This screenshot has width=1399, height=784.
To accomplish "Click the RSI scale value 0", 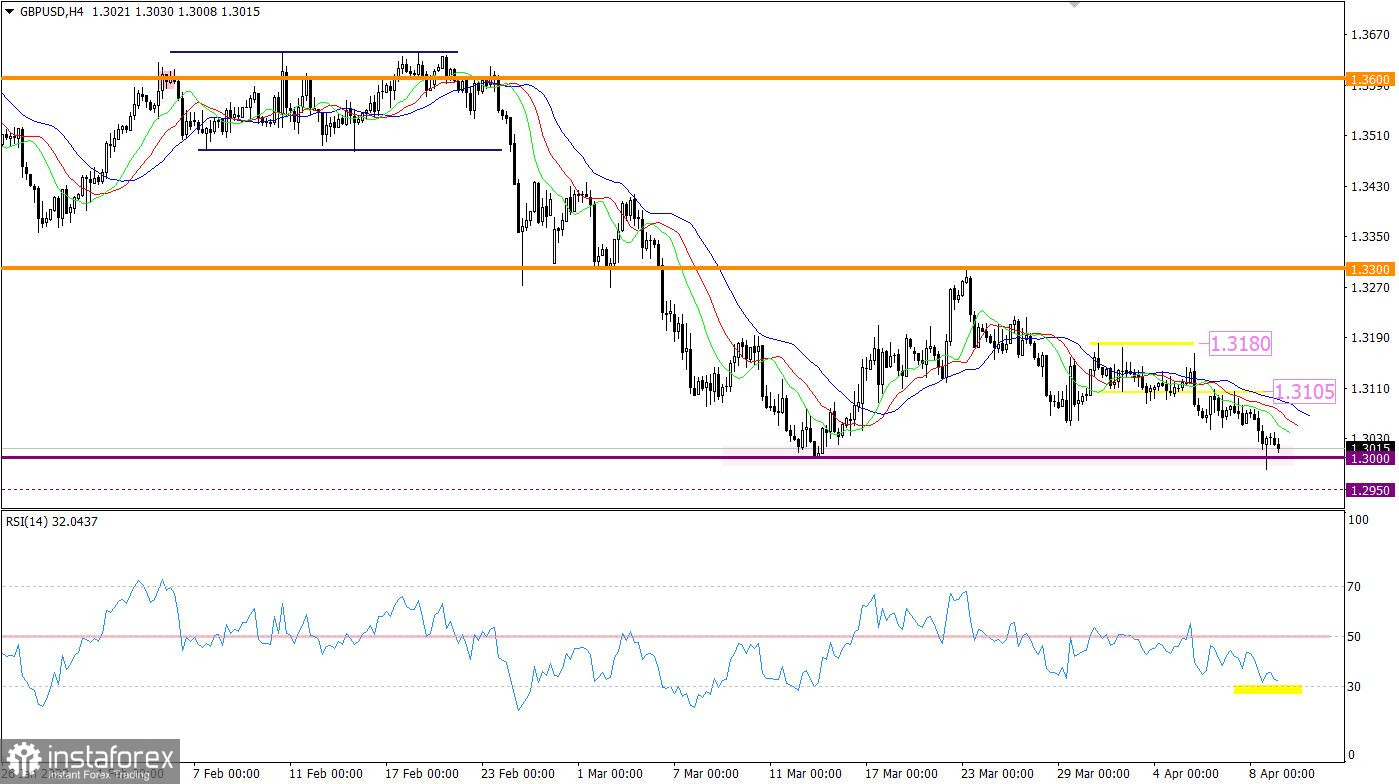I will 1353,755.
